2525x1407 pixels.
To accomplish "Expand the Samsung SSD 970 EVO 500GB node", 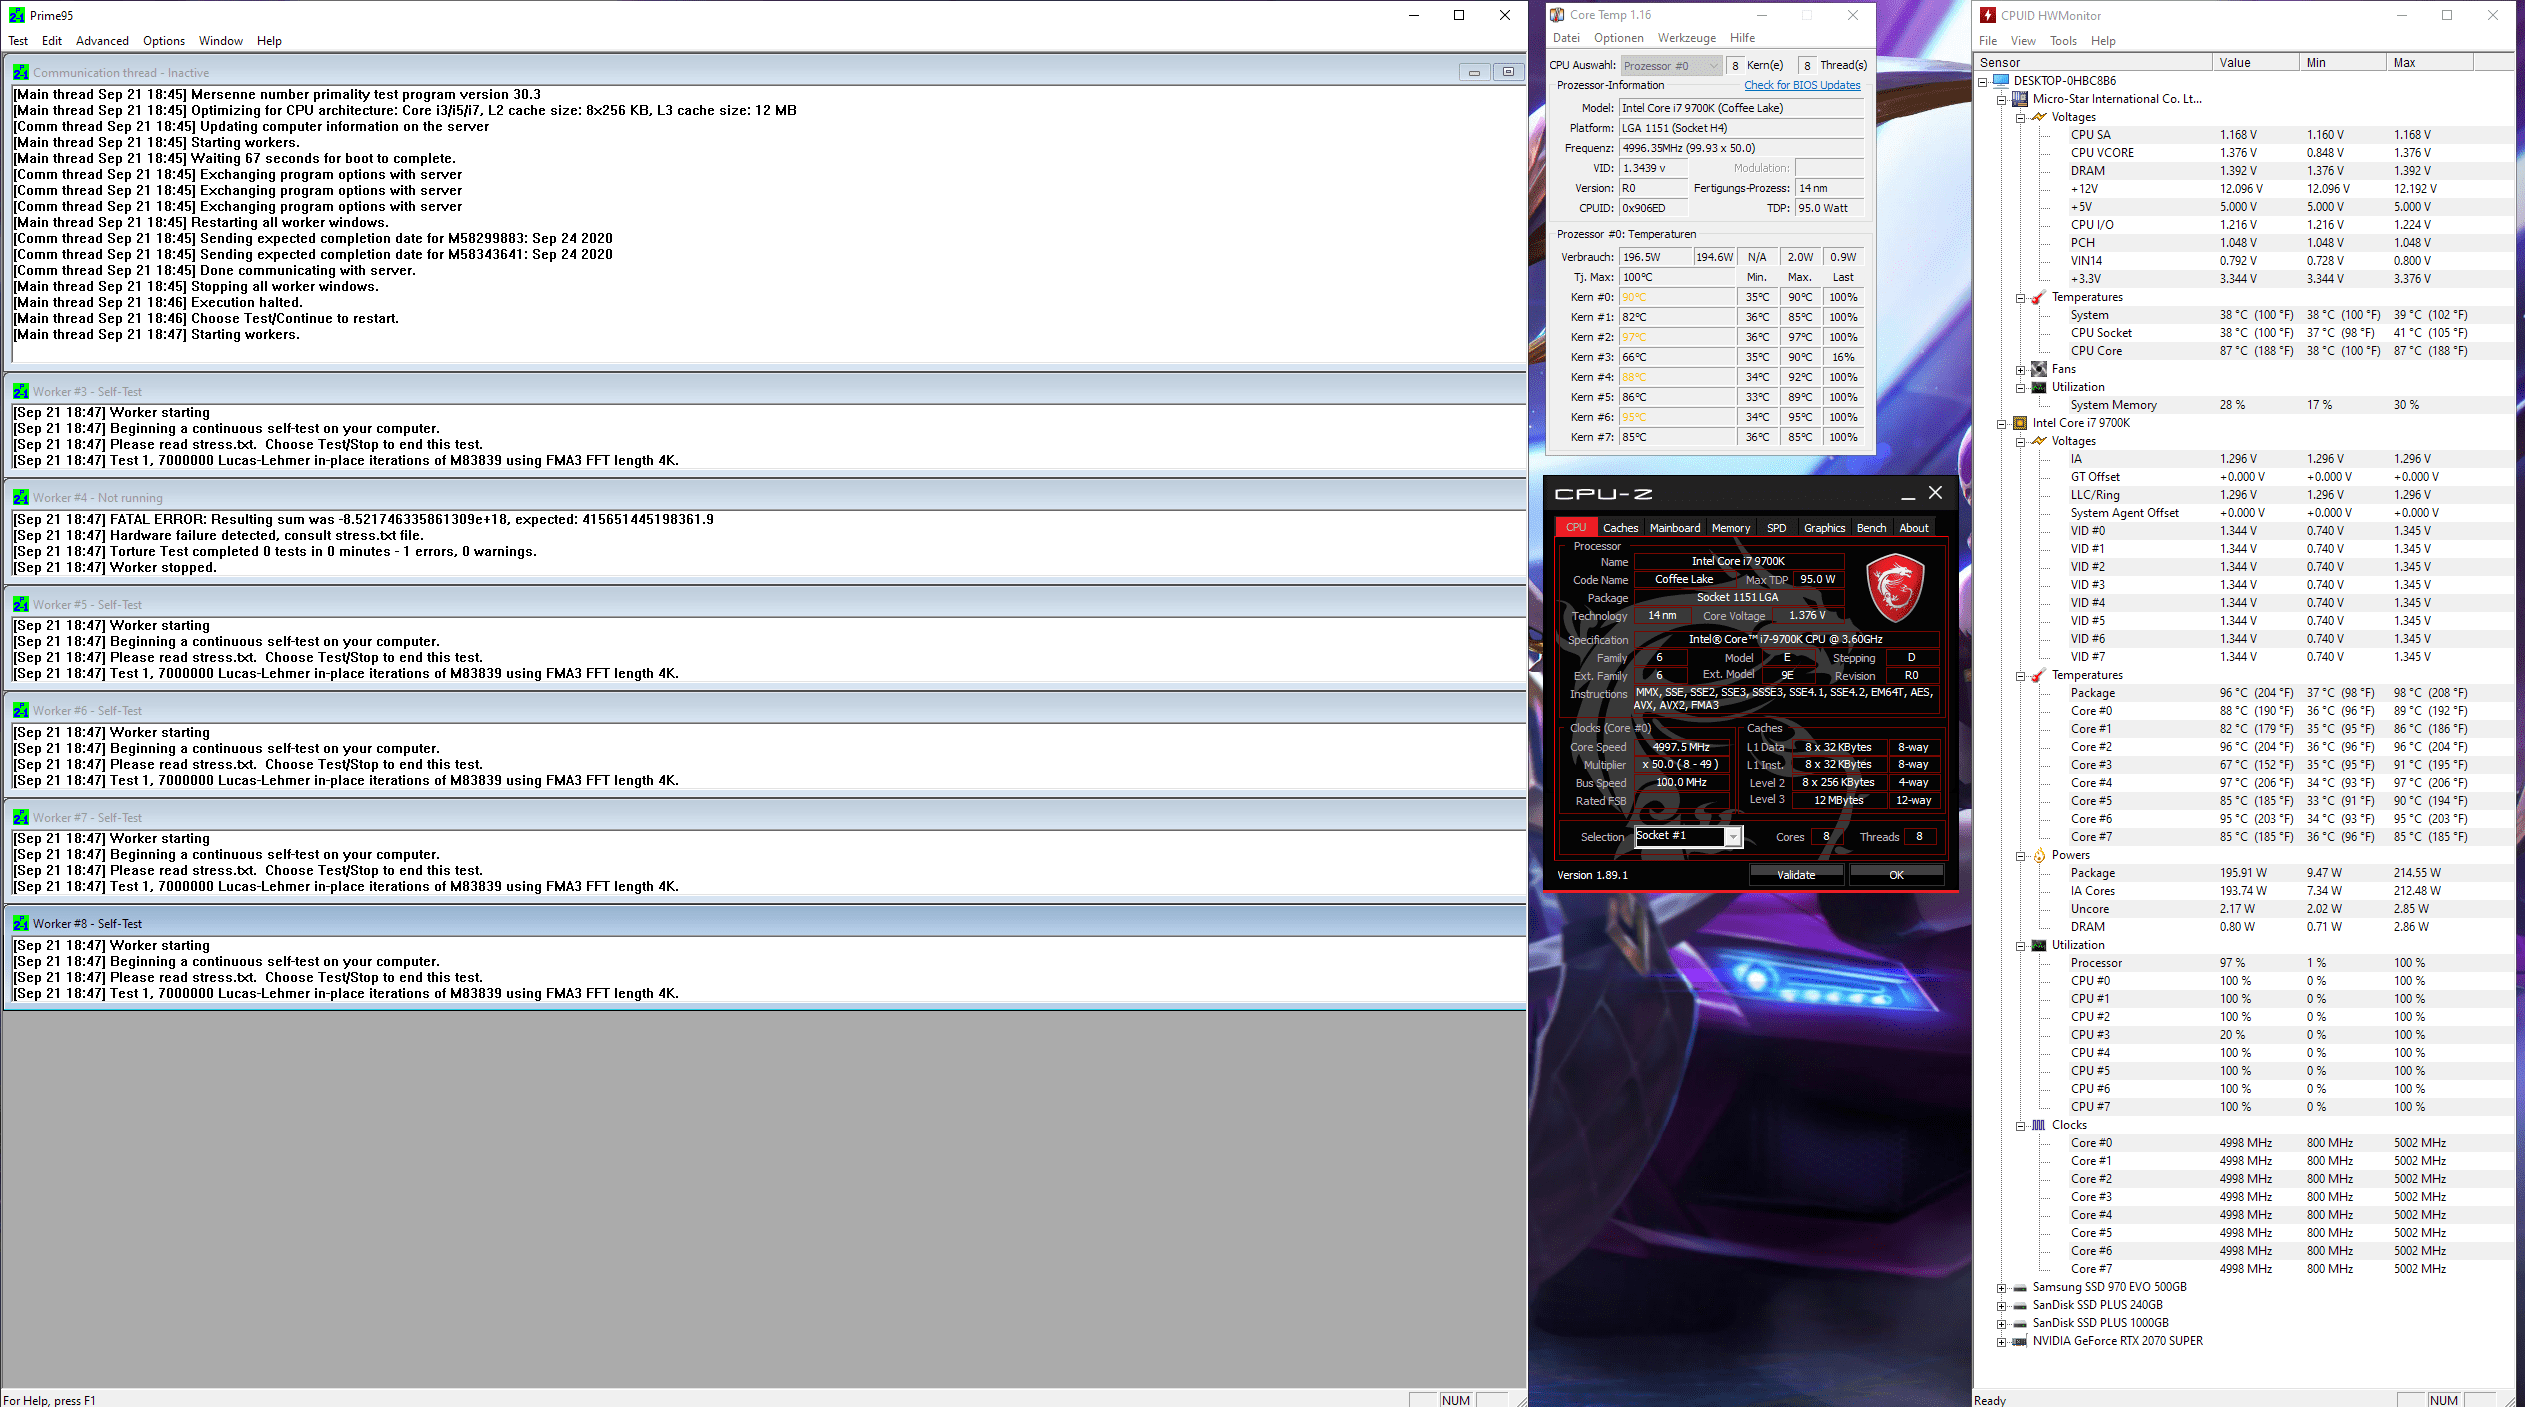I will pos(2001,1287).
